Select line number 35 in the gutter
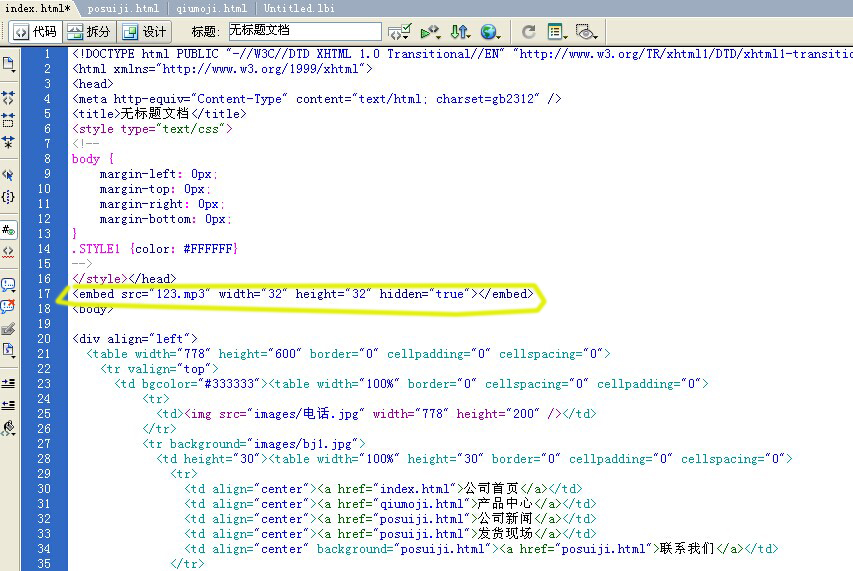Viewport: 853px width, 571px height. 44,563
